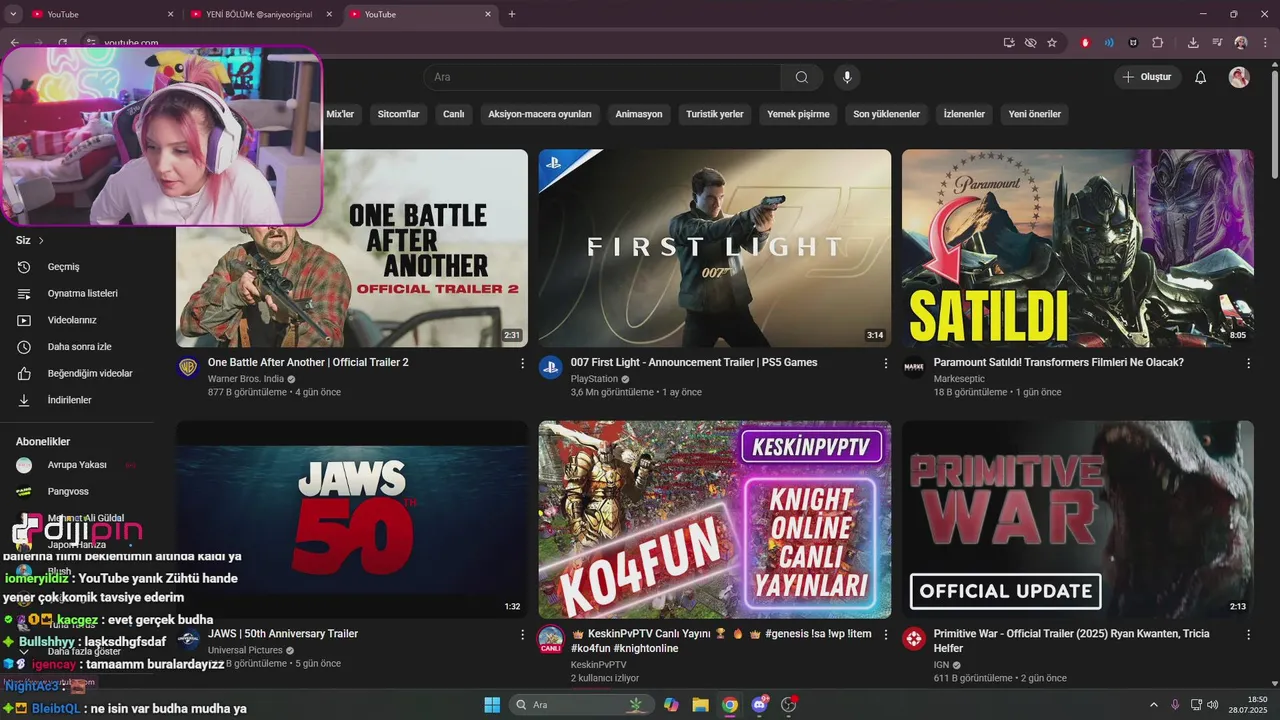
Task: Open options menu for One Battle After Another
Action: click(522, 364)
